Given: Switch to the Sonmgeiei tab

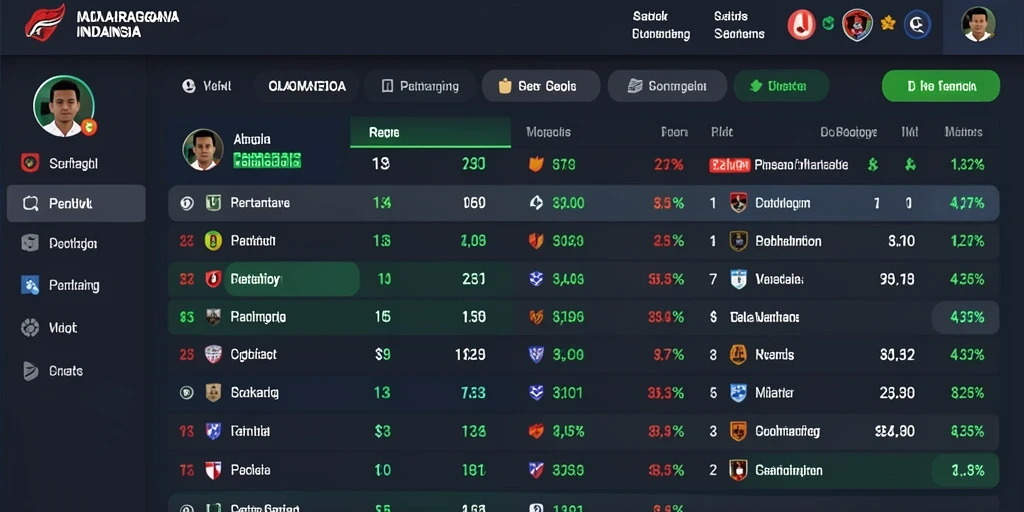Looking at the screenshot, I should pos(667,86).
